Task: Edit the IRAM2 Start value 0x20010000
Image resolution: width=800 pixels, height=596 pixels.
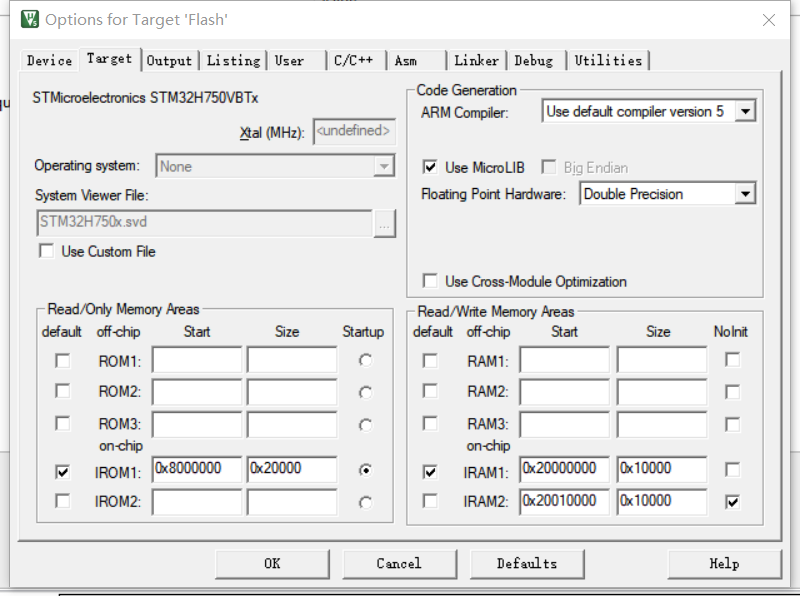Action: pos(565,502)
